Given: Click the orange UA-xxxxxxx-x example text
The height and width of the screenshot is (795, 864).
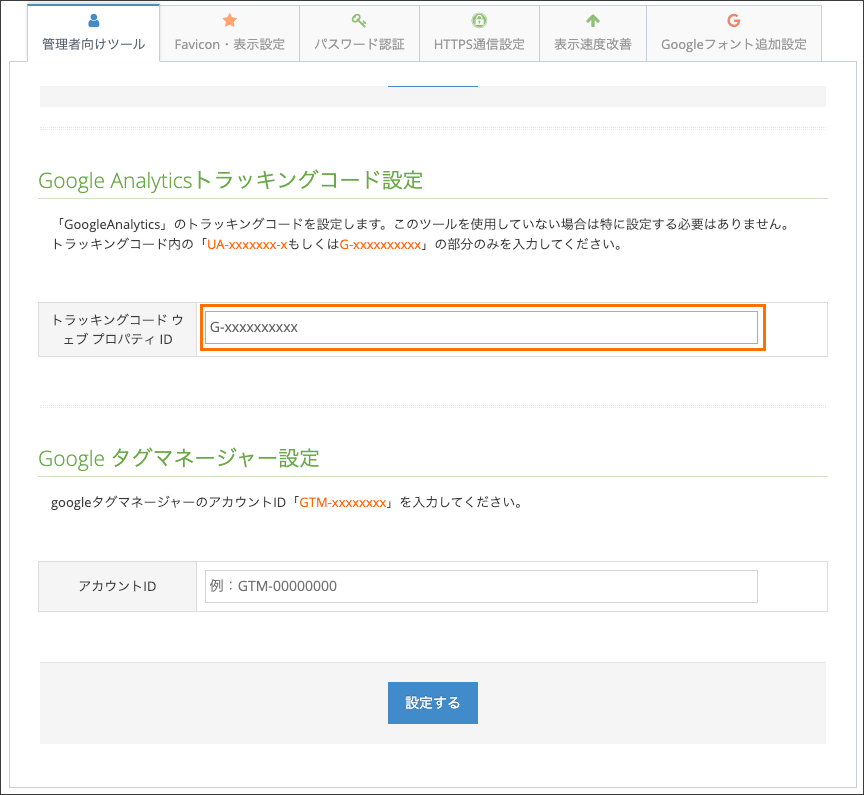Looking at the screenshot, I should pyautogui.click(x=247, y=245).
